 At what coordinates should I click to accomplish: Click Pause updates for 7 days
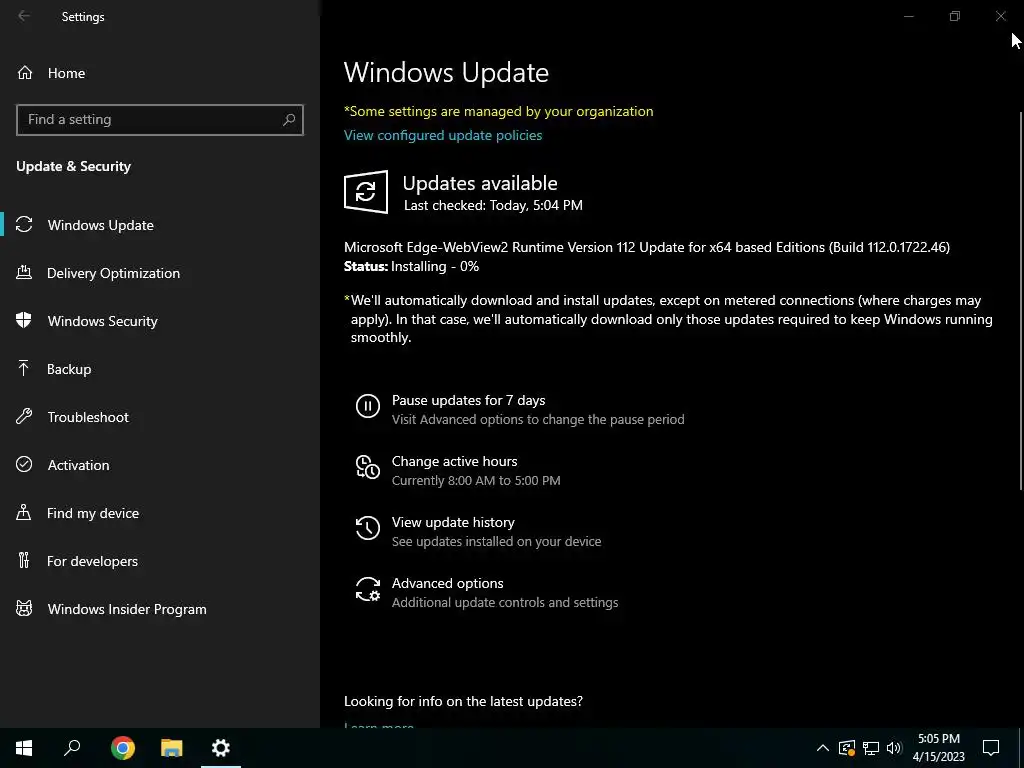coord(468,400)
